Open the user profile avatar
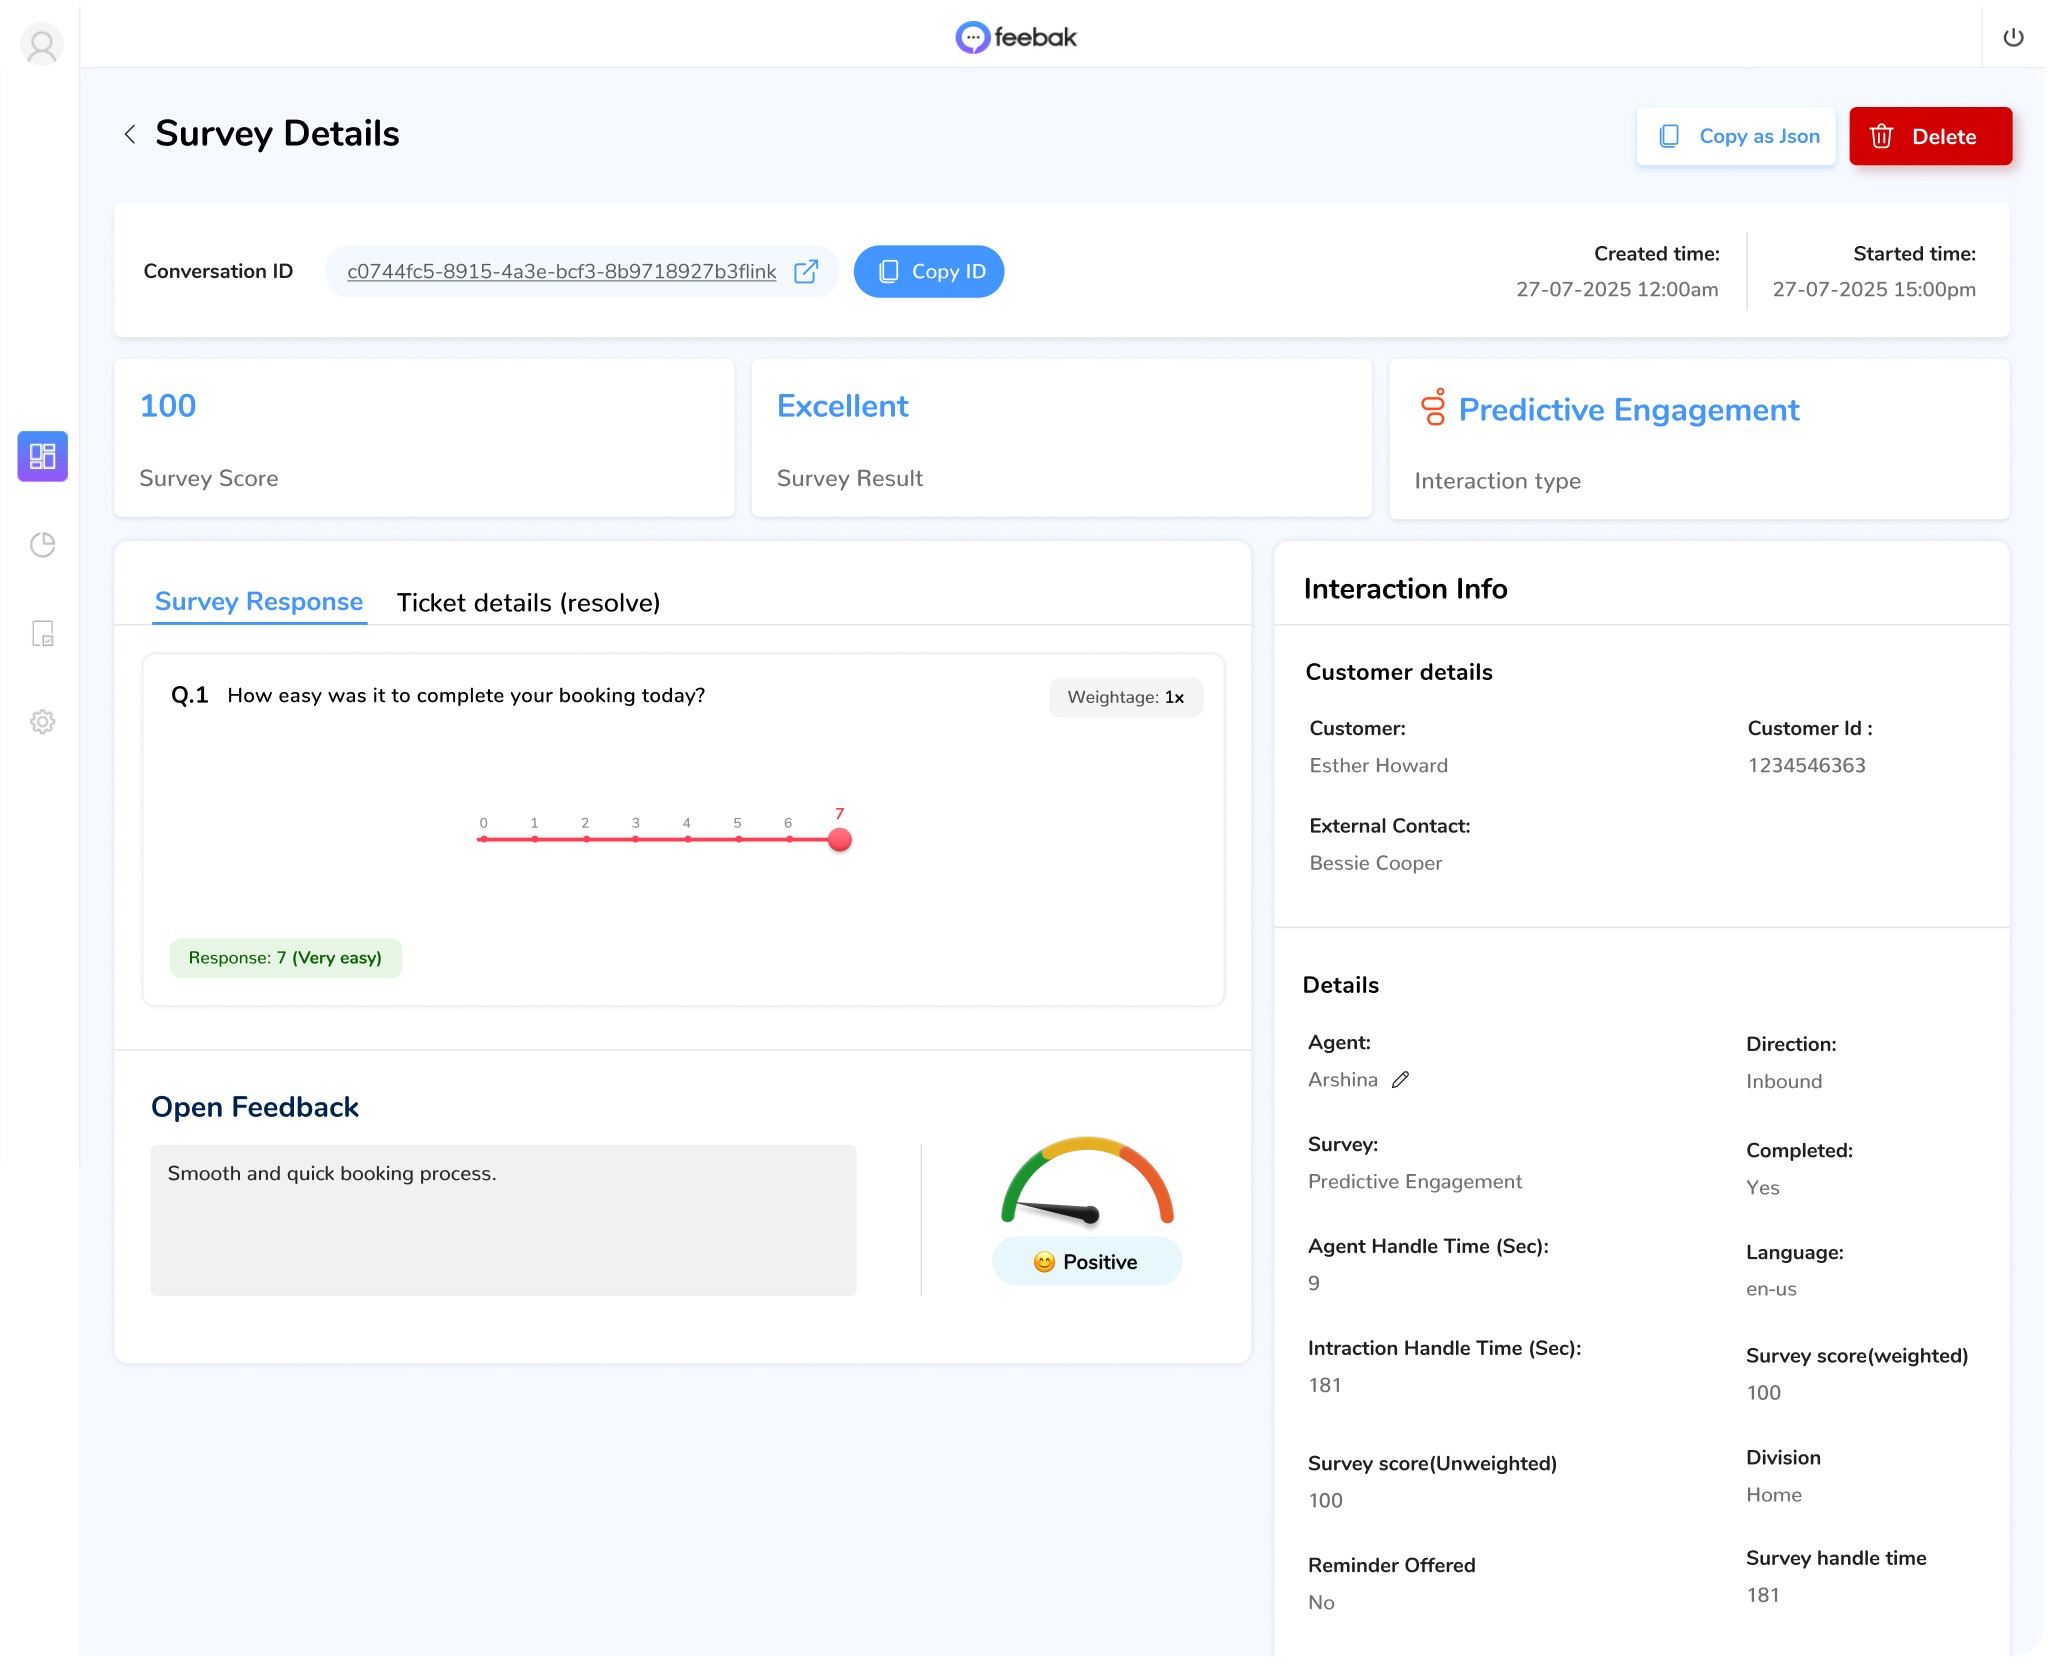The height and width of the screenshot is (1663, 2052). tap(42, 44)
